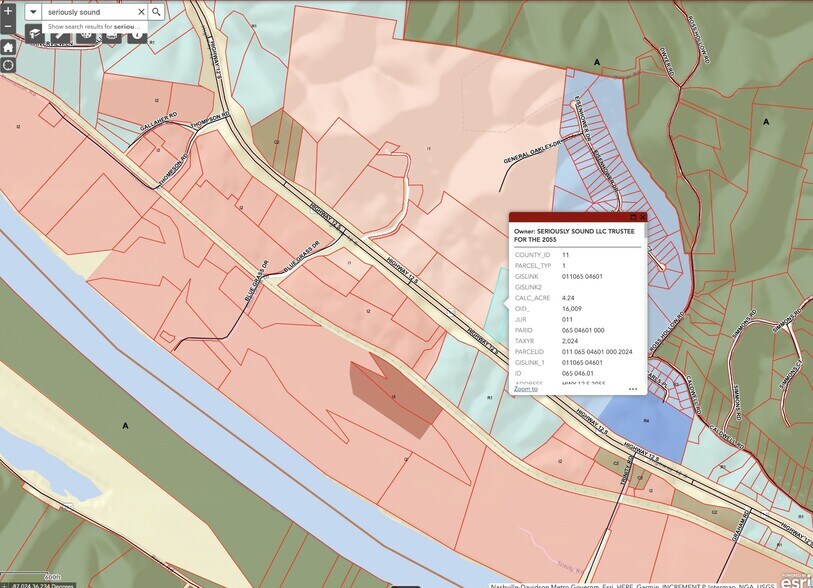Click the Esri logo link
Viewport: 813px width, 588px height.
(x=796, y=580)
